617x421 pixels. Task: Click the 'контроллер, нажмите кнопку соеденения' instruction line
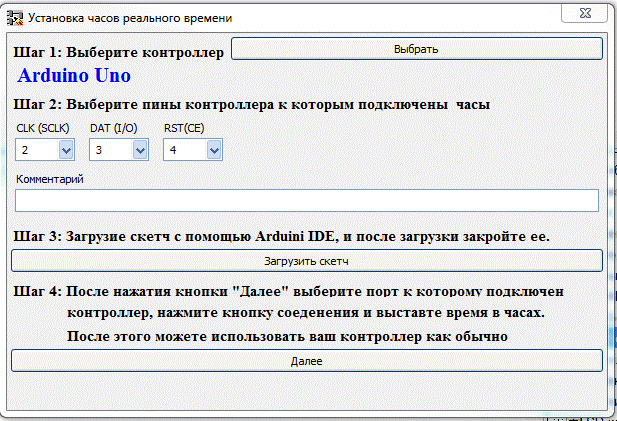point(306,313)
